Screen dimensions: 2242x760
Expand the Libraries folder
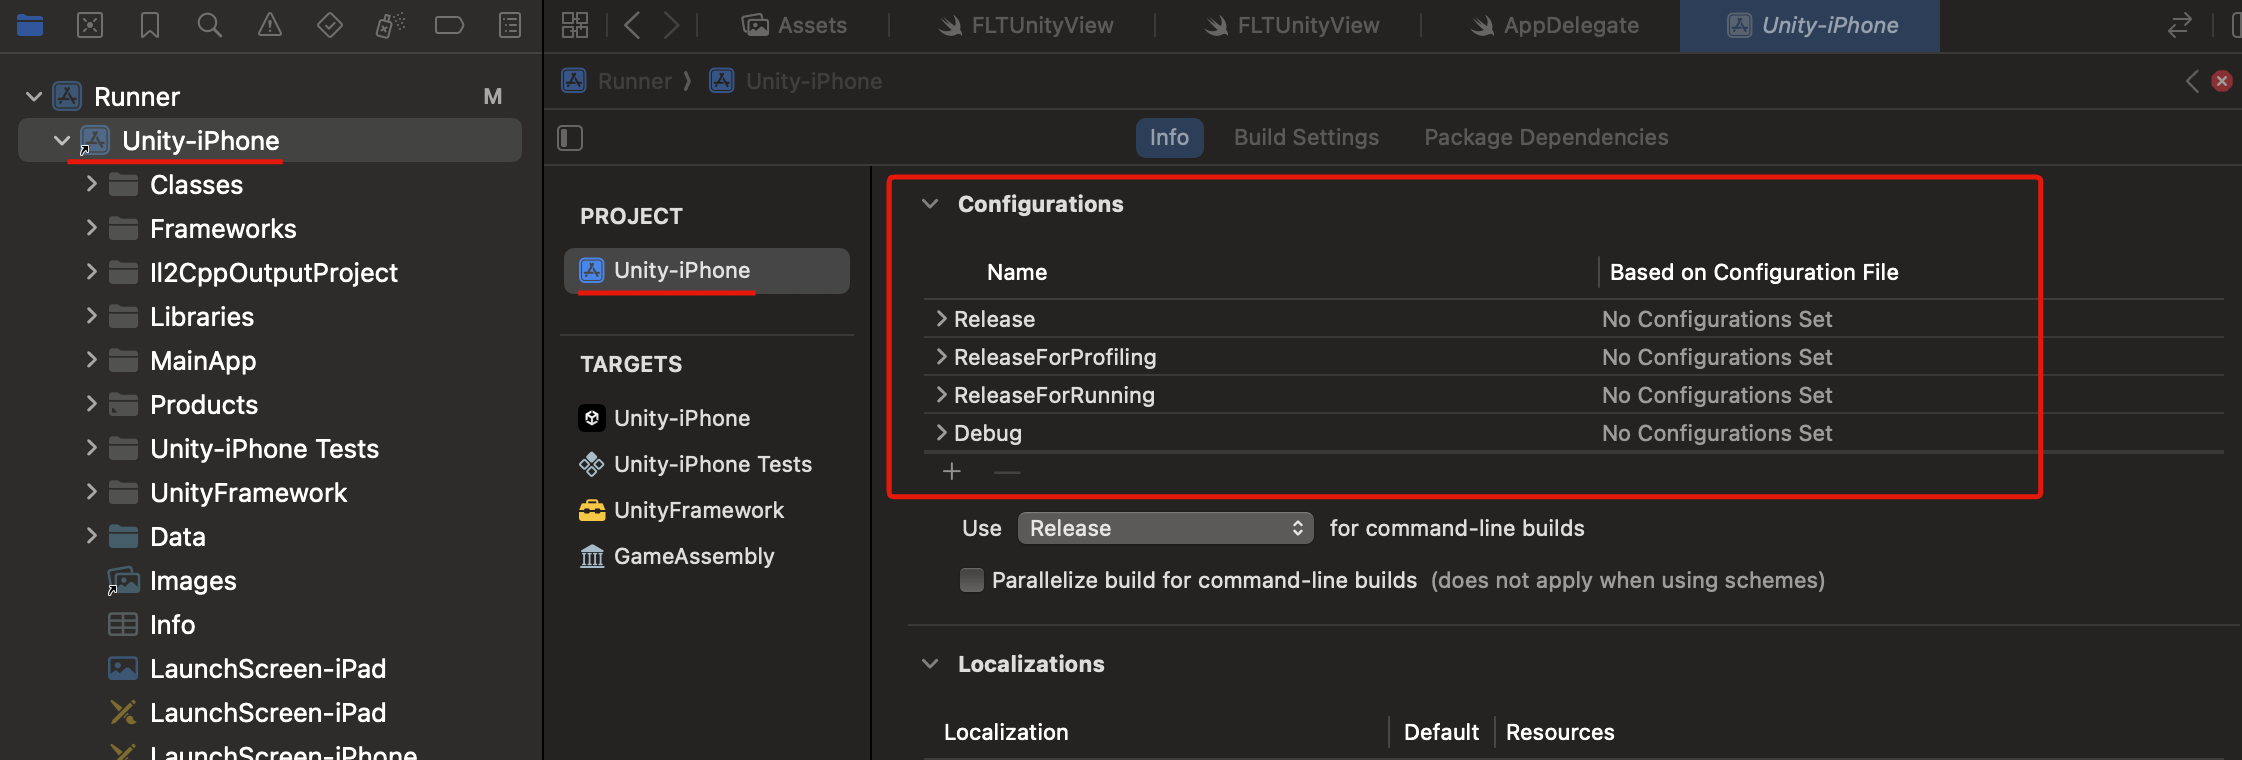click(91, 316)
